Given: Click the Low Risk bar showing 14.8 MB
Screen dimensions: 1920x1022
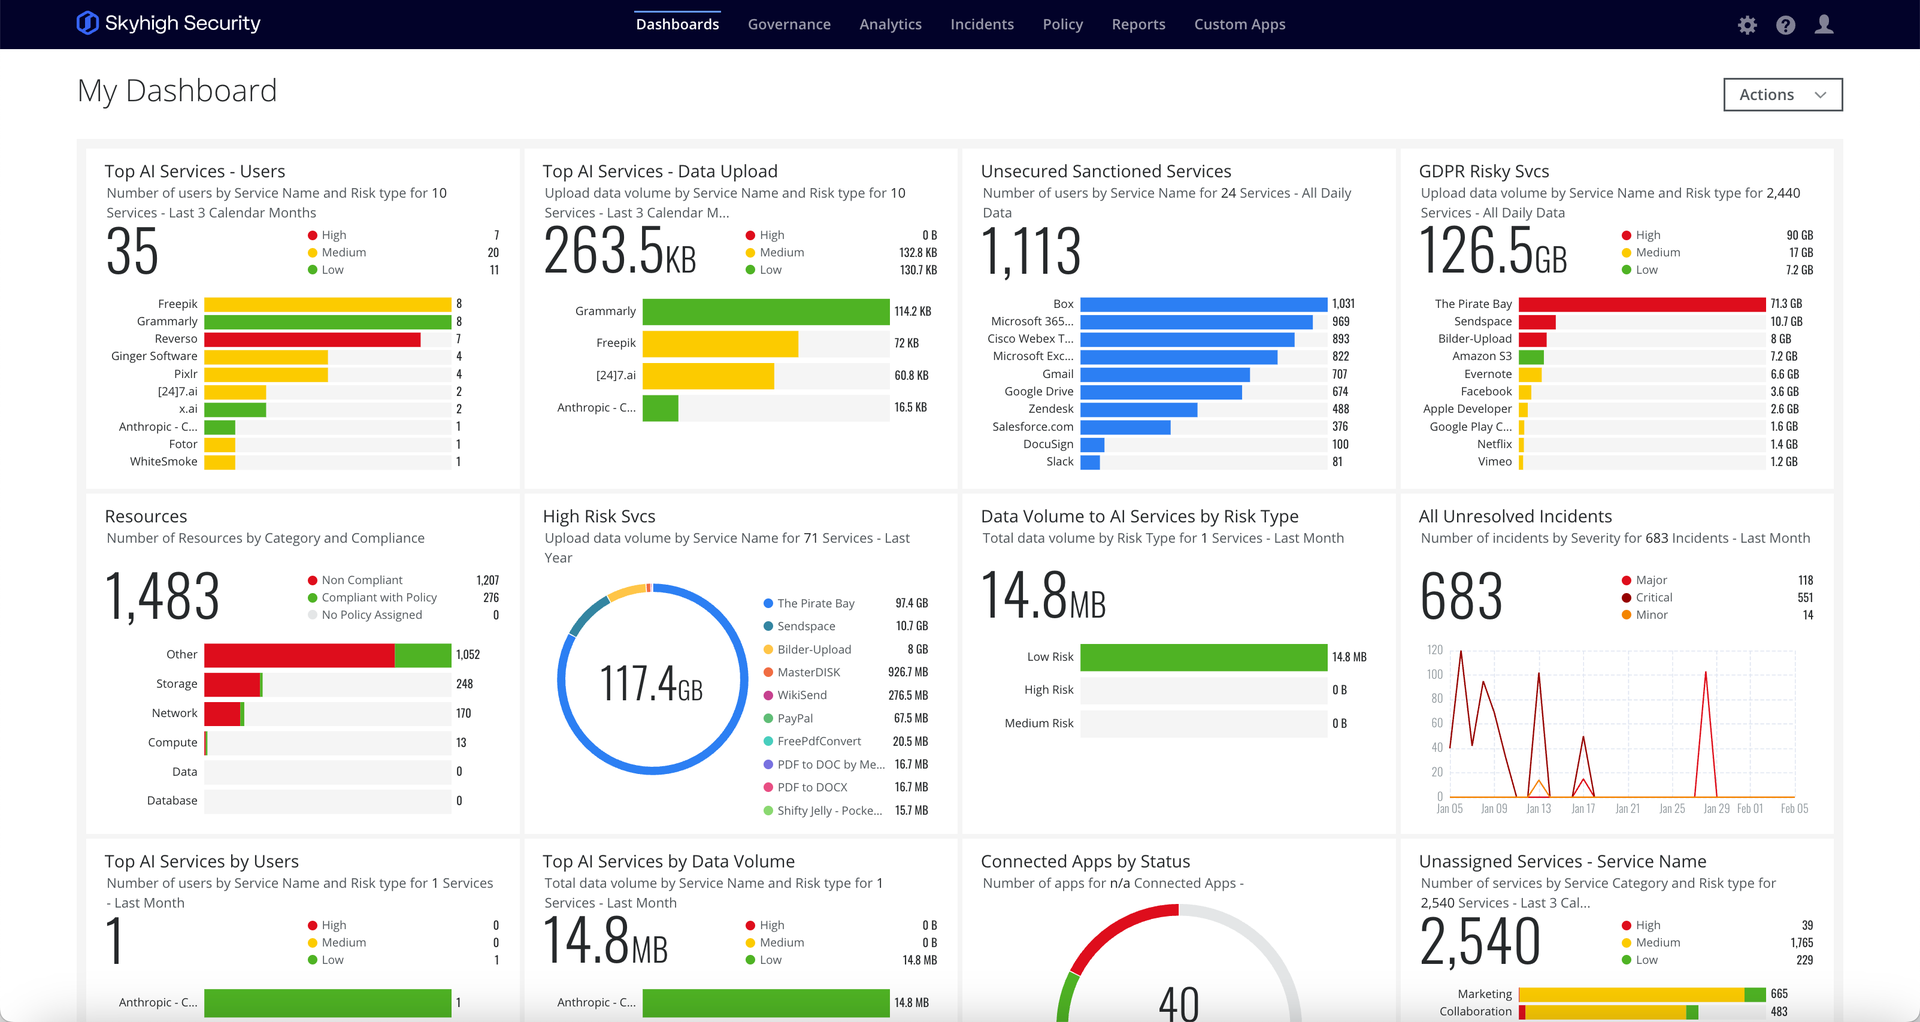Looking at the screenshot, I should click(x=1204, y=657).
